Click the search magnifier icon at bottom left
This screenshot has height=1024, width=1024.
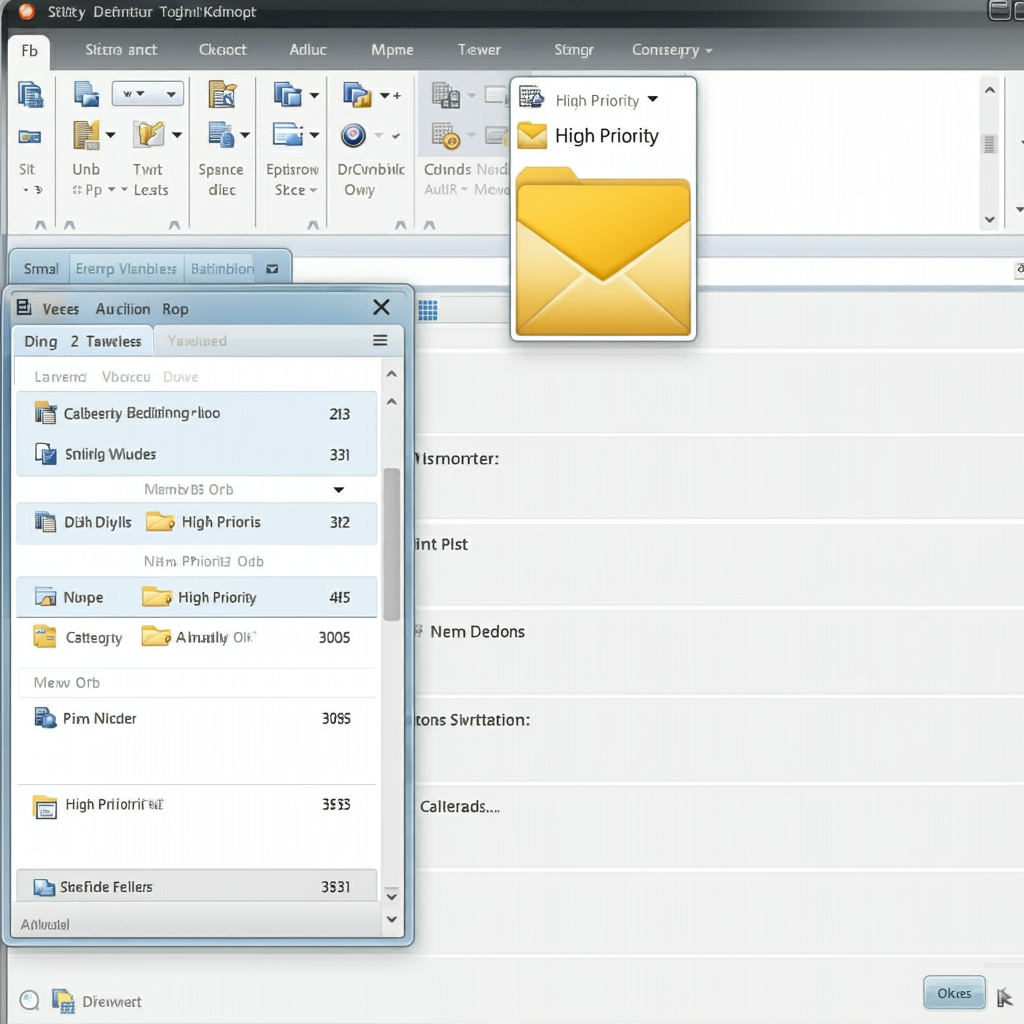[x=29, y=1000]
